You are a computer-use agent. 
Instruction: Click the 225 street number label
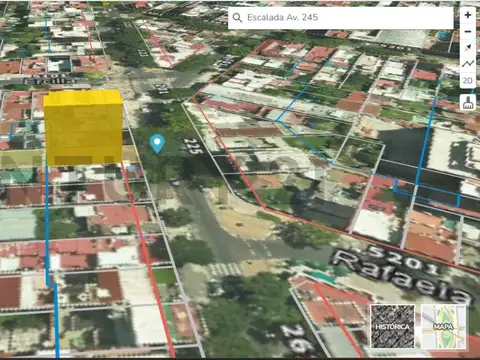[193, 146]
